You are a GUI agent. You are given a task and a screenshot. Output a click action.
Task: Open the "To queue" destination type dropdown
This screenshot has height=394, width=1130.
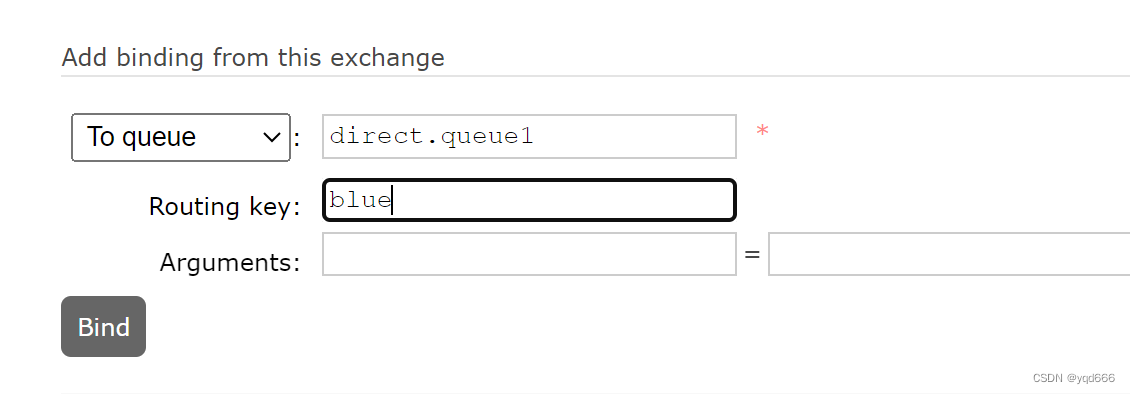181,137
